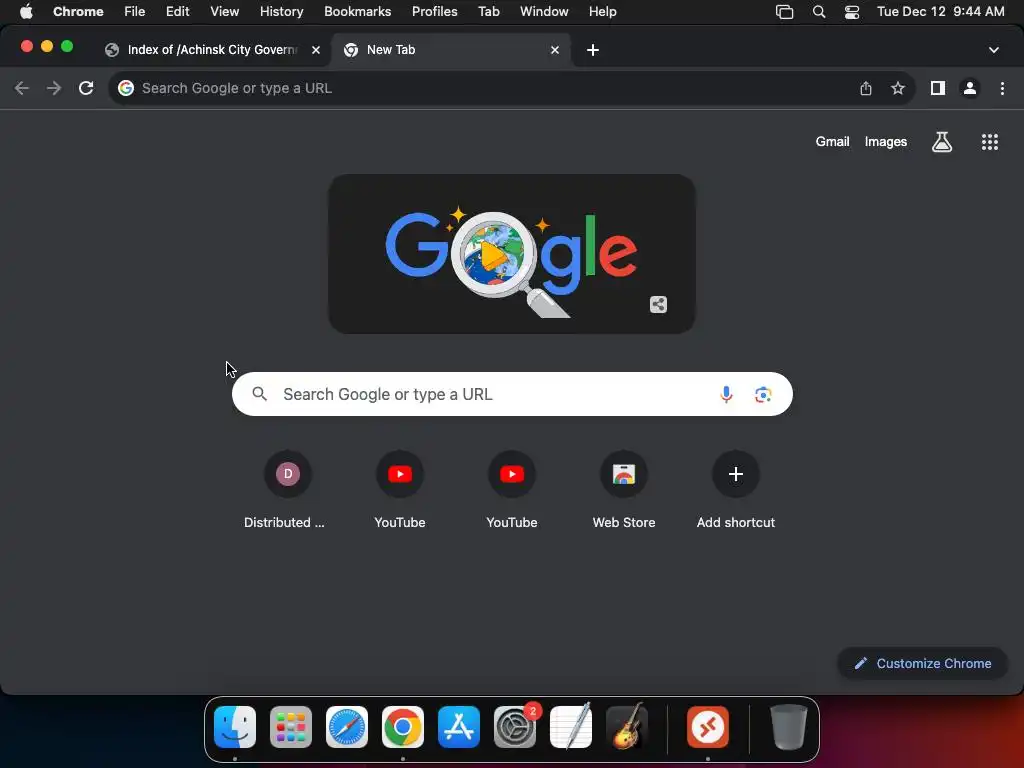Open the Apple menu

click(26, 11)
